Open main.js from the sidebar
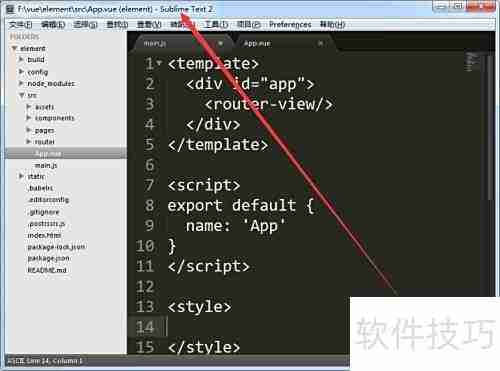 tap(46, 165)
